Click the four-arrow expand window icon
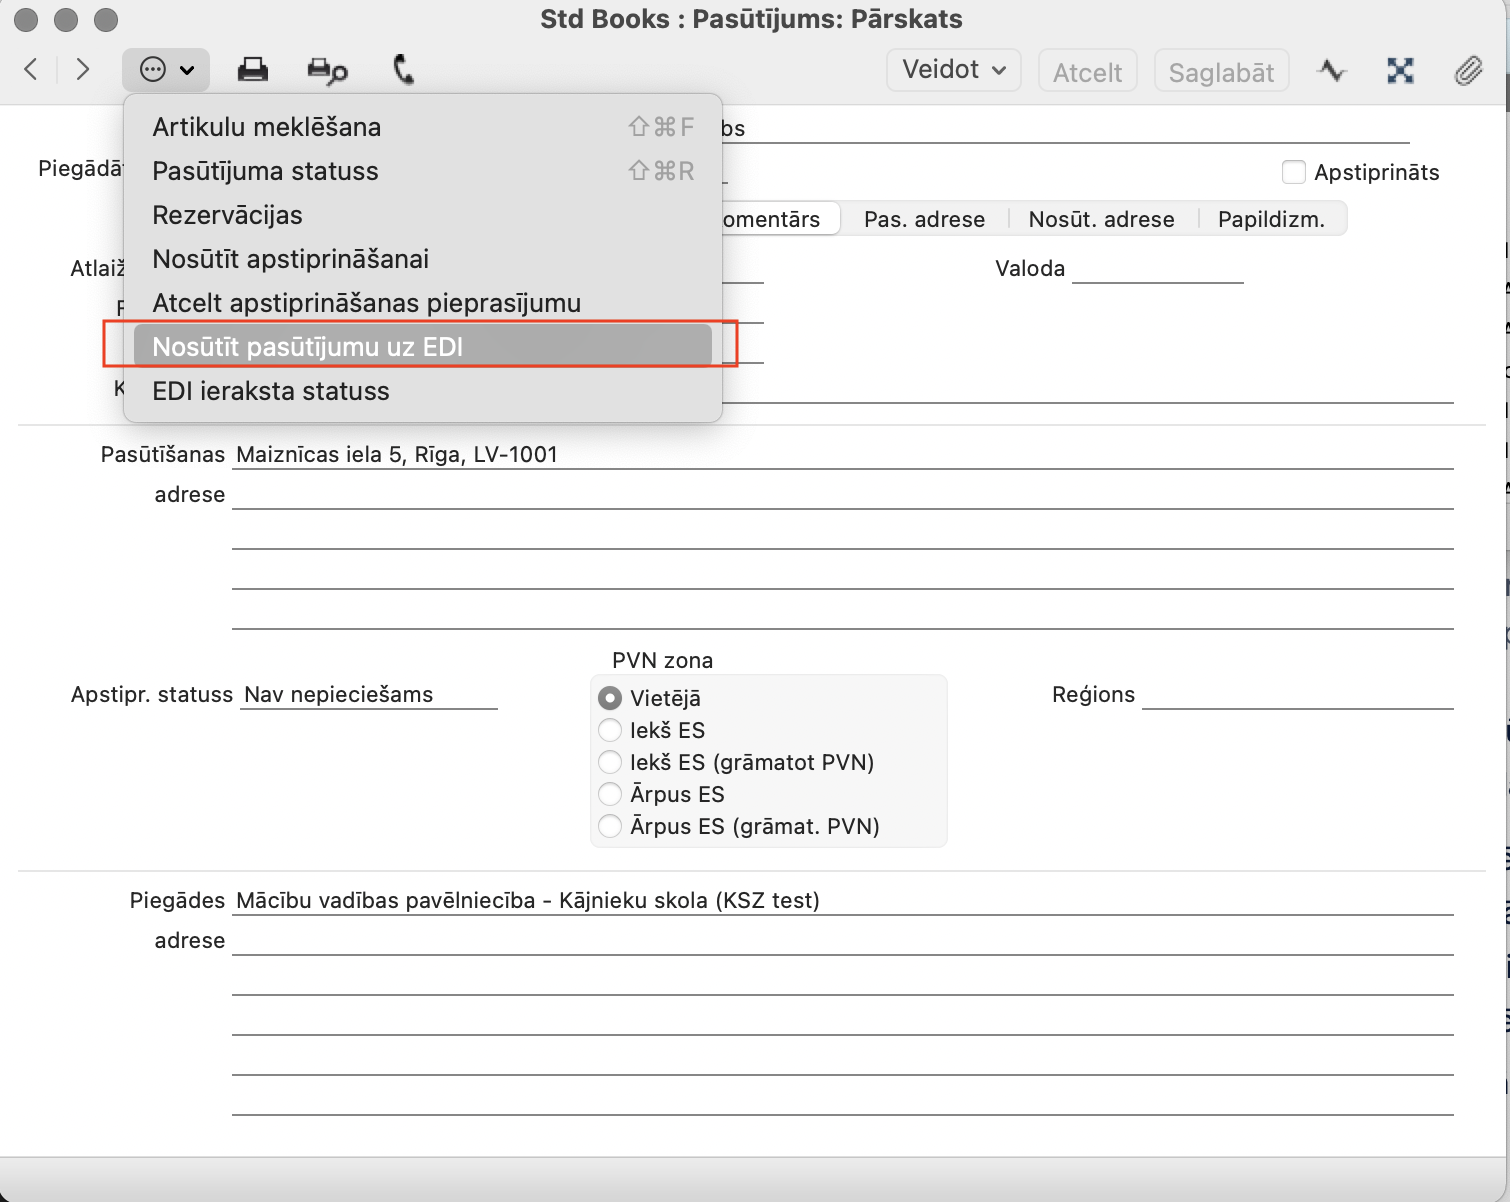The height and width of the screenshot is (1202, 1510). point(1400,70)
